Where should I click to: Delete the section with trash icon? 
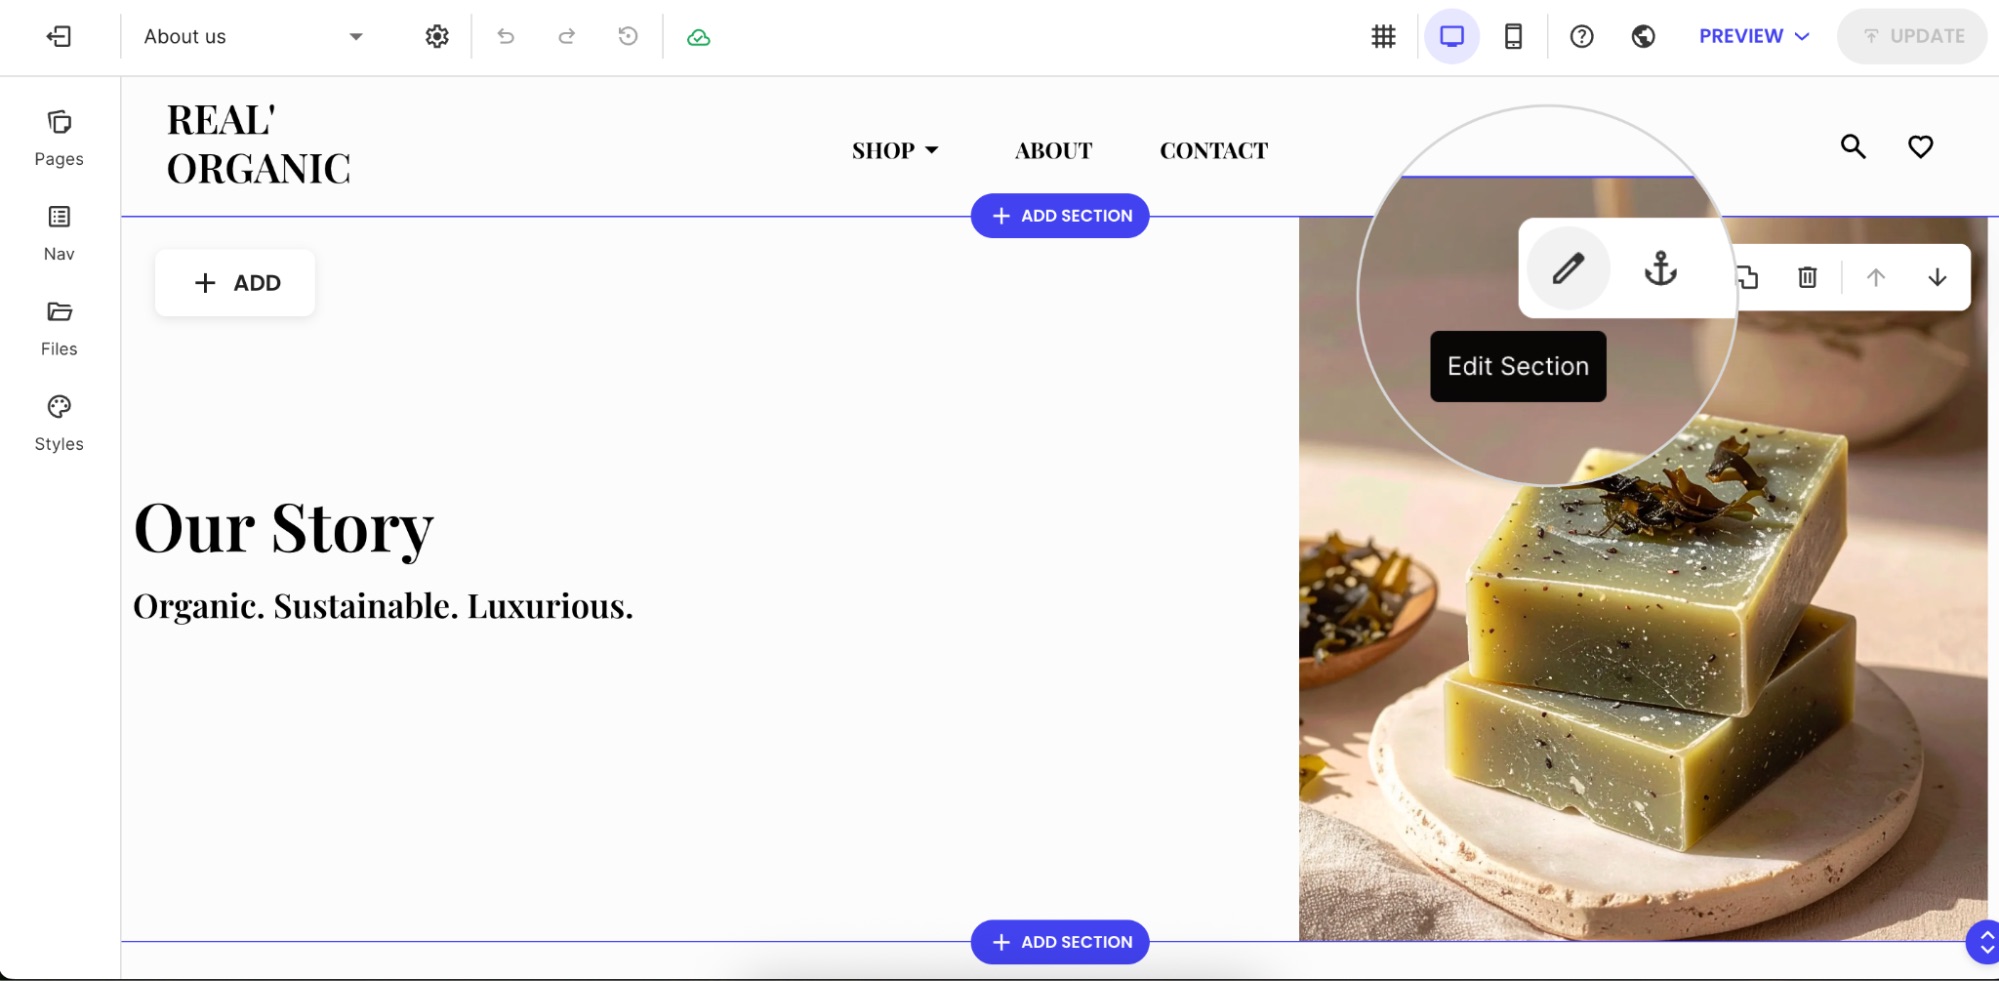1807,277
